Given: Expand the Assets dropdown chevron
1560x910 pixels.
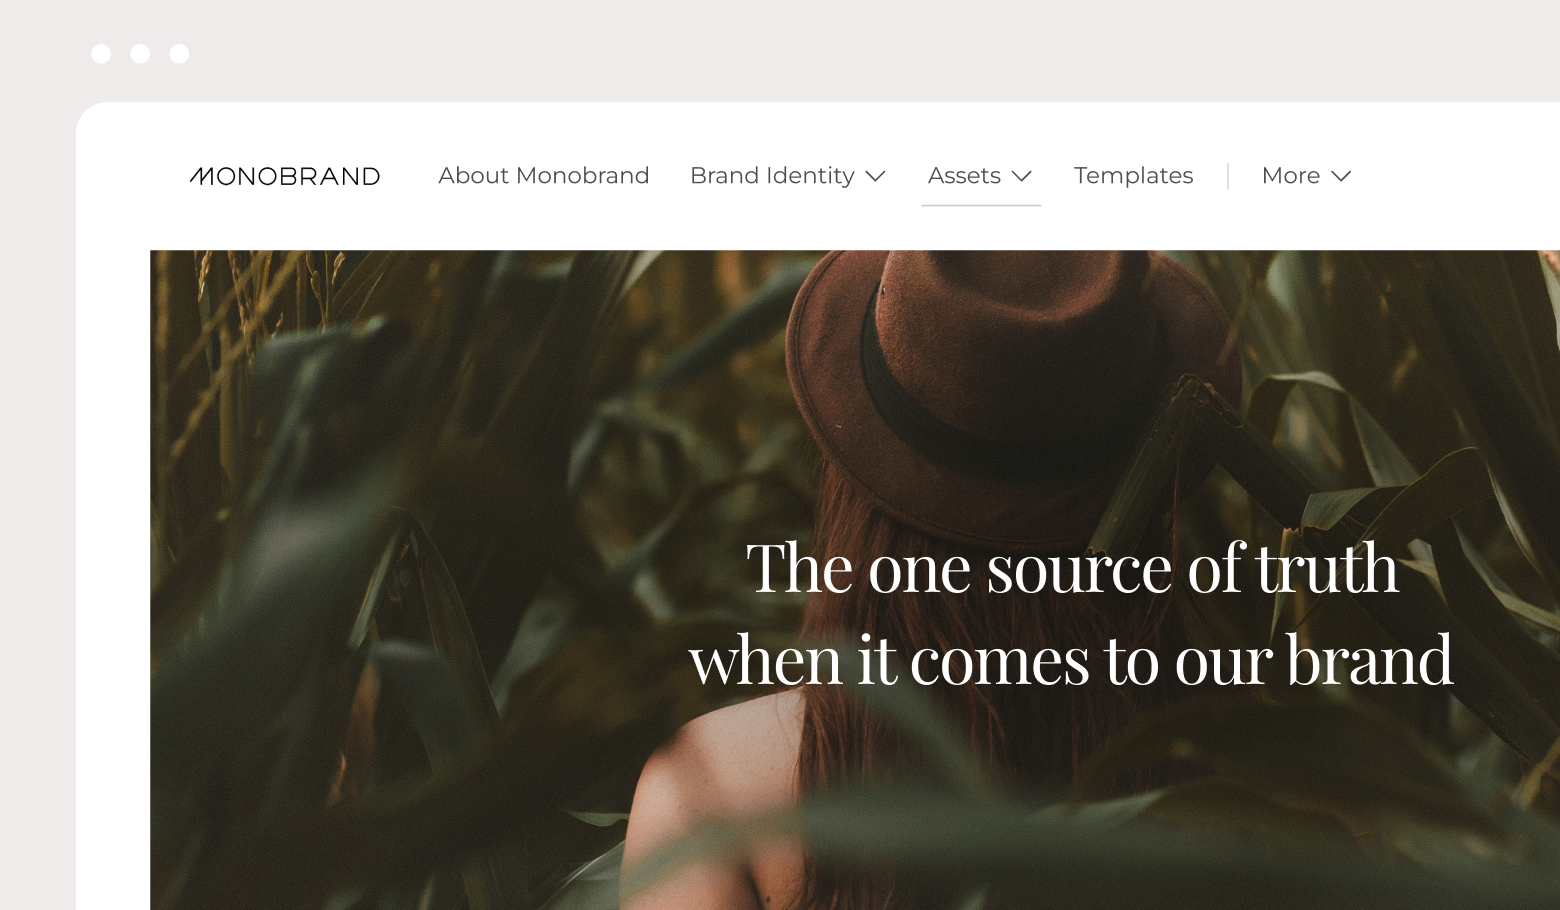Looking at the screenshot, I should click(x=1021, y=176).
